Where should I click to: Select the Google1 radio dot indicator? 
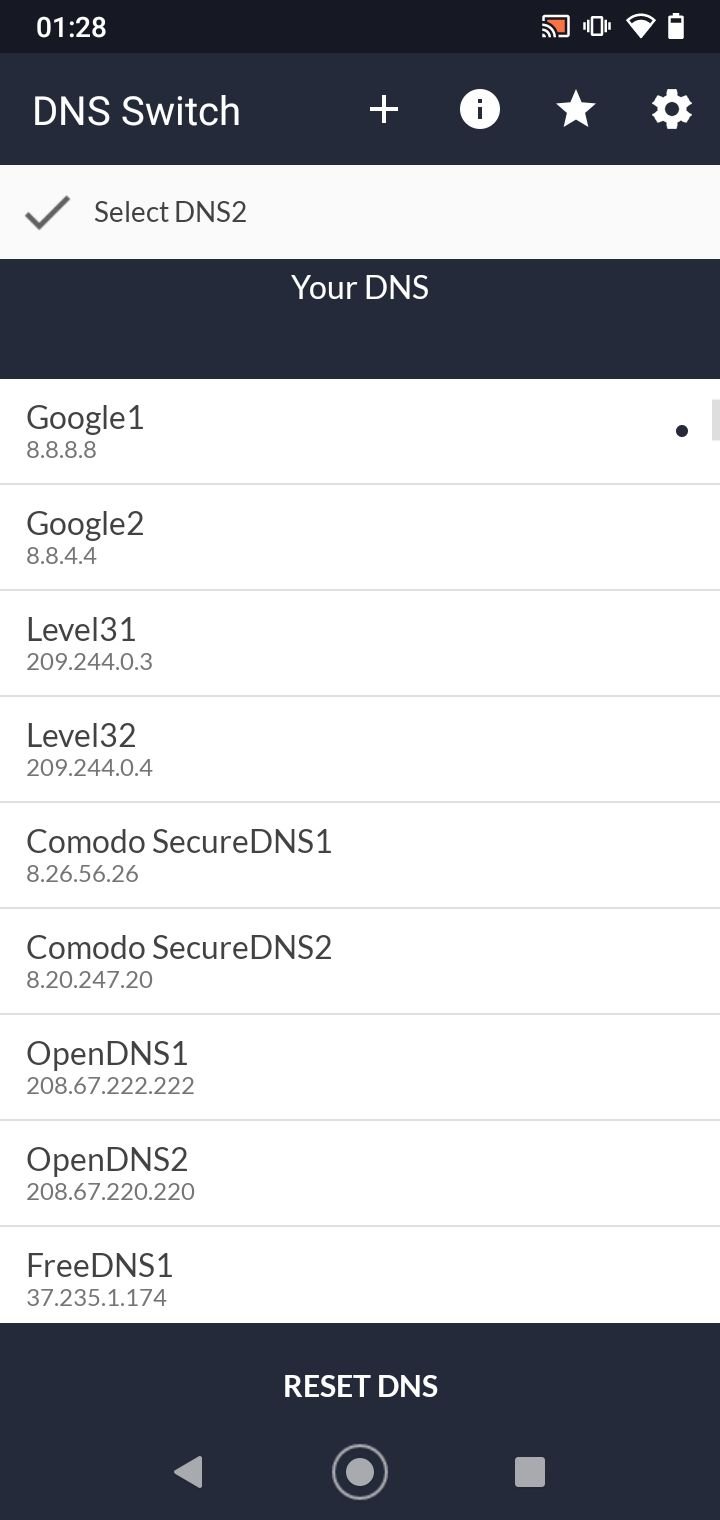coord(682,432)
